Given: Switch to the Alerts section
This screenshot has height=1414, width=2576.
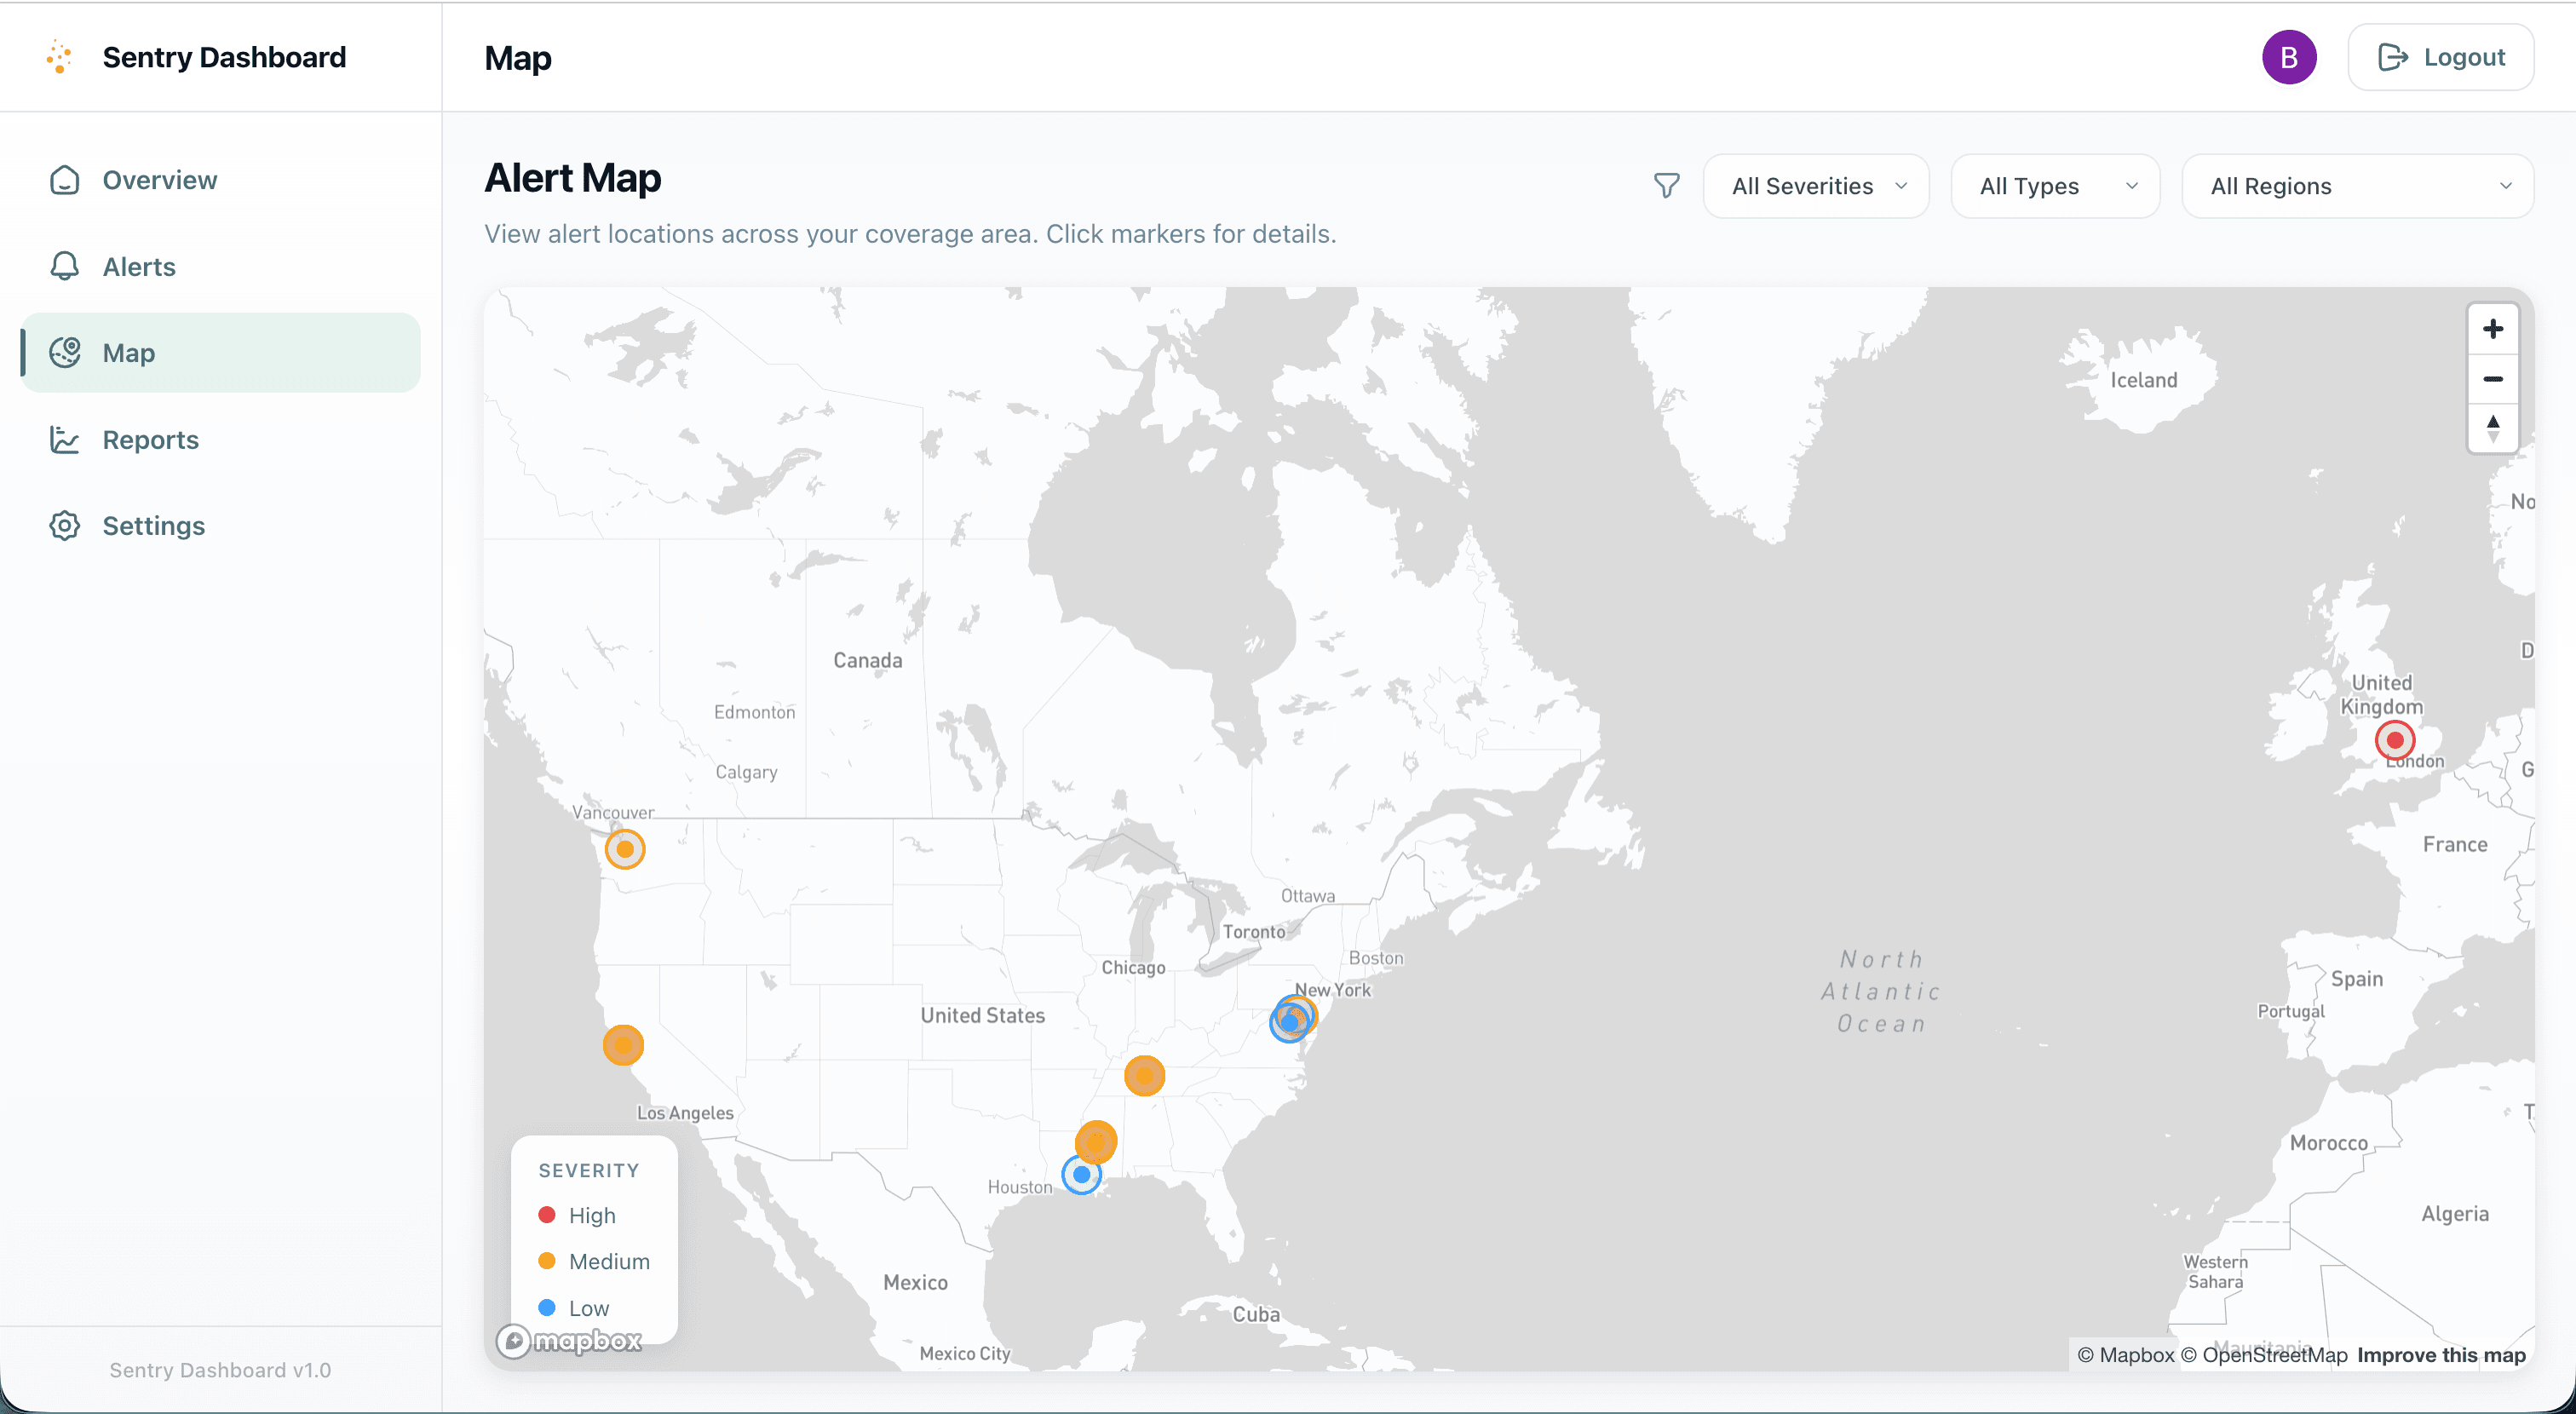Looking at the screenshot, I should tap(139, 266).
